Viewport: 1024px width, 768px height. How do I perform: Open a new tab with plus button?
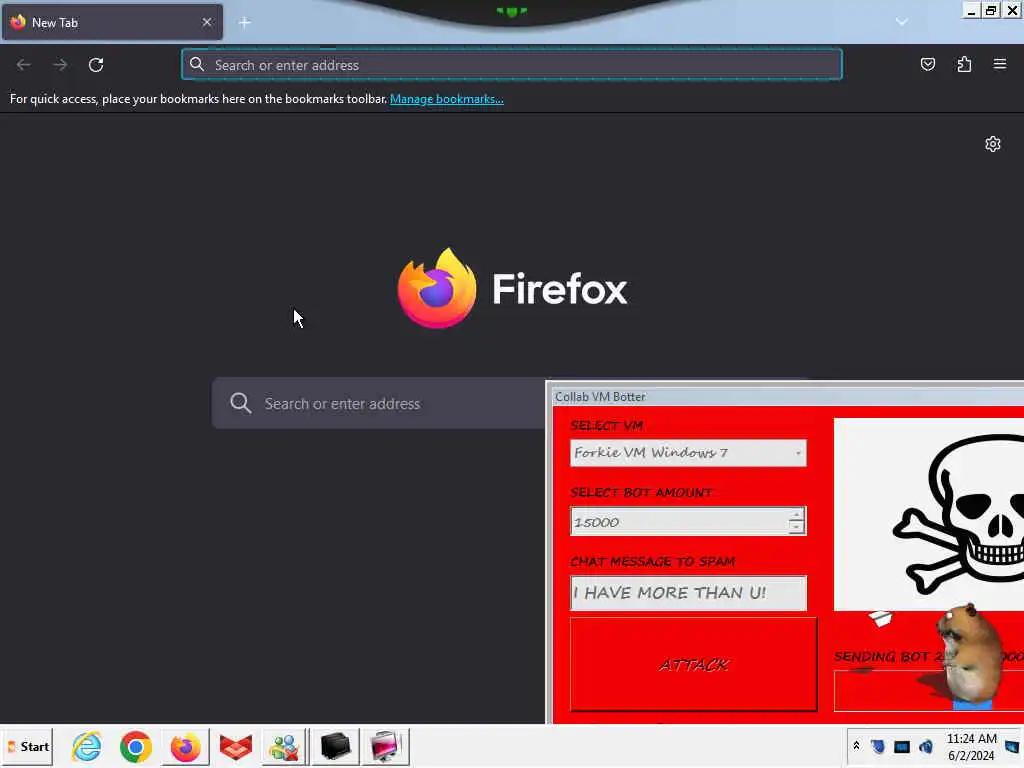[x=245, y=23]
